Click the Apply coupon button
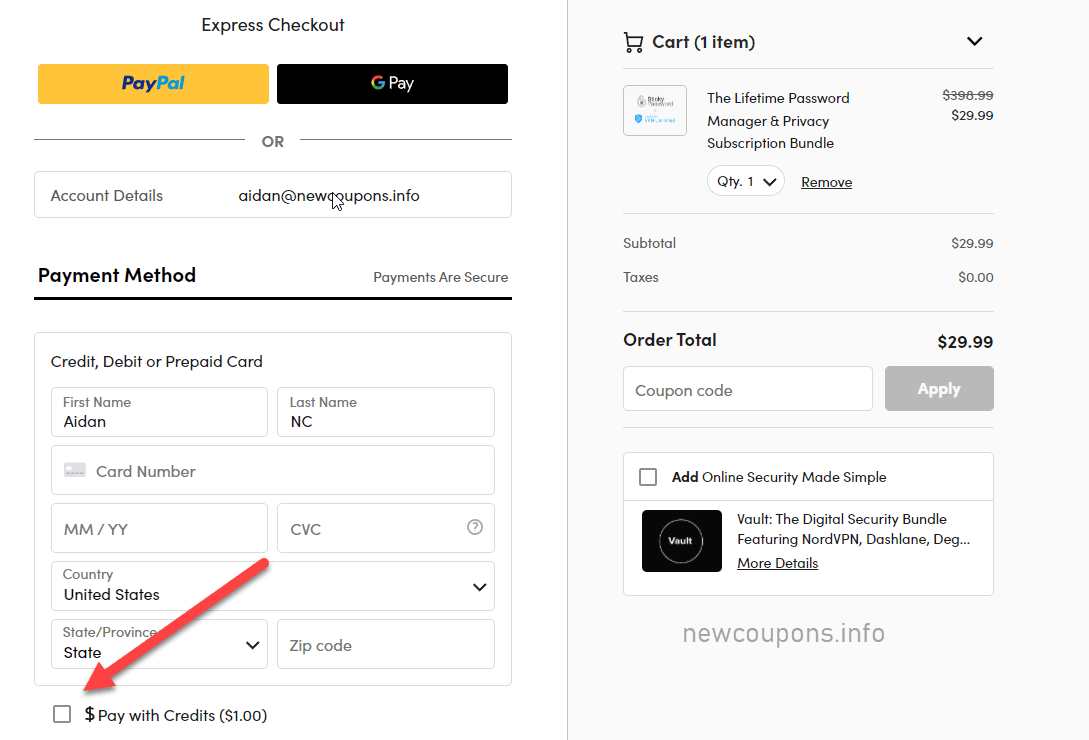 [x=938, y=388]
